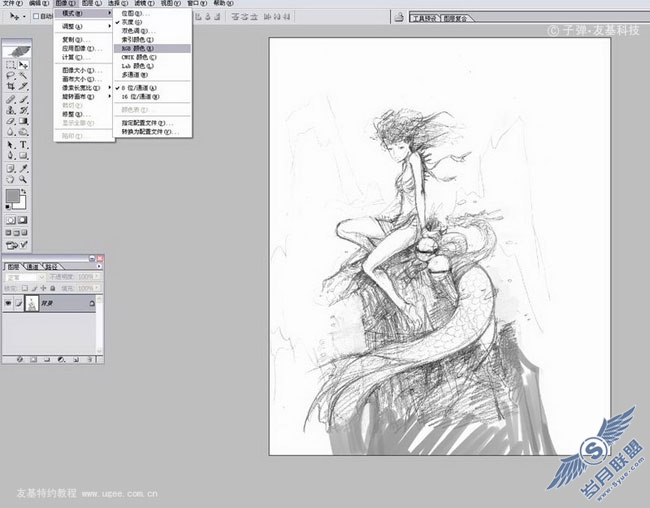Select the Path Selection tool
This screenshot has width=650, height=508.
tap(11, 145)
